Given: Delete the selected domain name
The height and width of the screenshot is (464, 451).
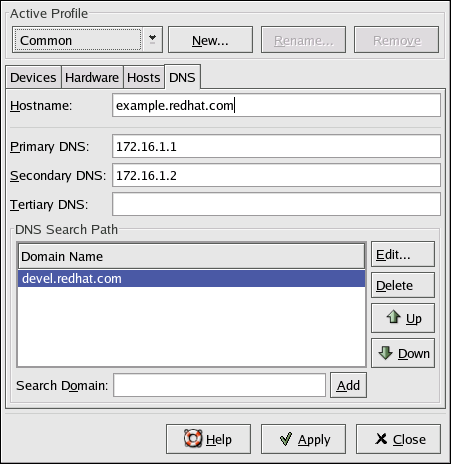Looking at the screenshot, I should click(403, 285).
